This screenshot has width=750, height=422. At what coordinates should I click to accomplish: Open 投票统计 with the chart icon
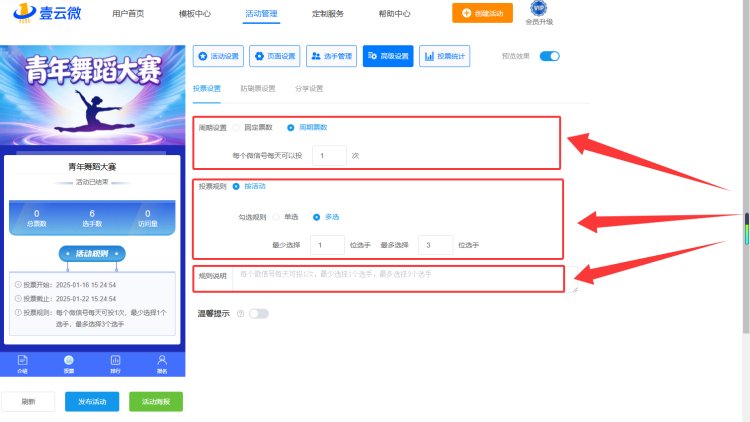[445, 56]
